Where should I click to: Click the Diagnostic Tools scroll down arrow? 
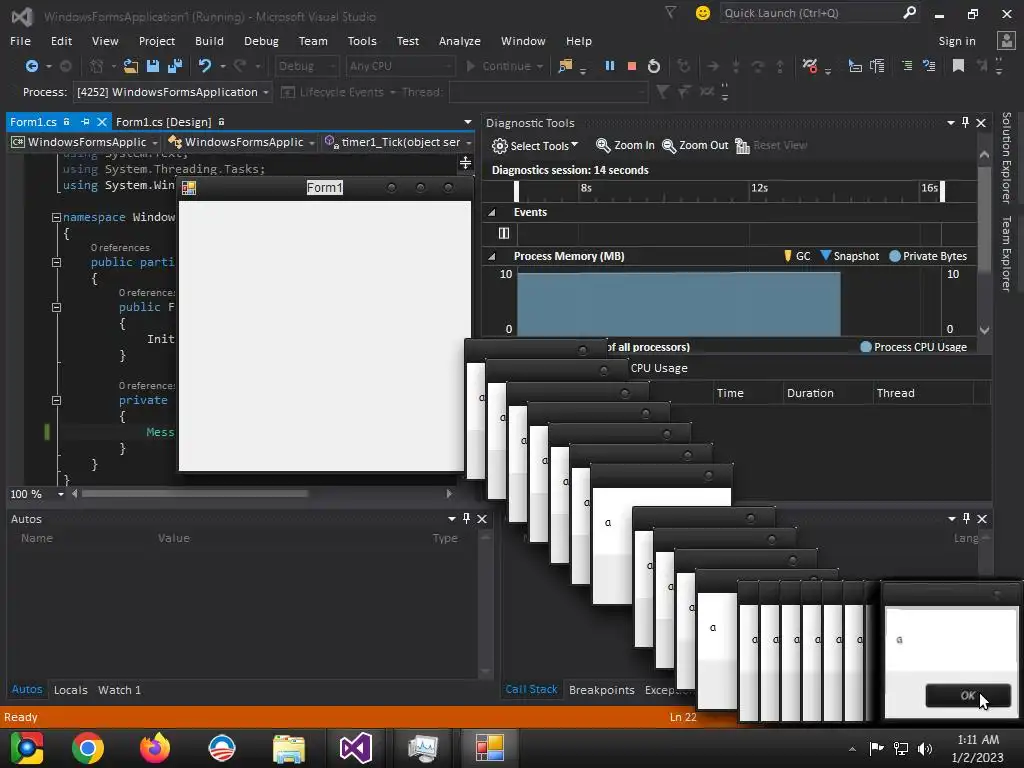(x=984, y=330)
